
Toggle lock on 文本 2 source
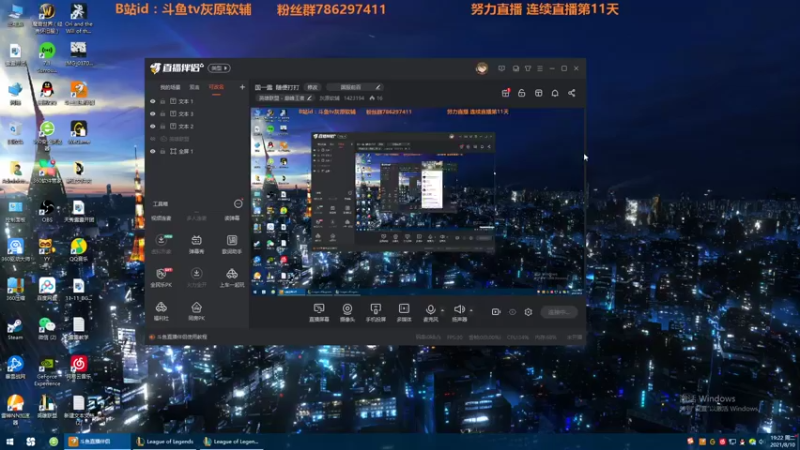point(163,126)
